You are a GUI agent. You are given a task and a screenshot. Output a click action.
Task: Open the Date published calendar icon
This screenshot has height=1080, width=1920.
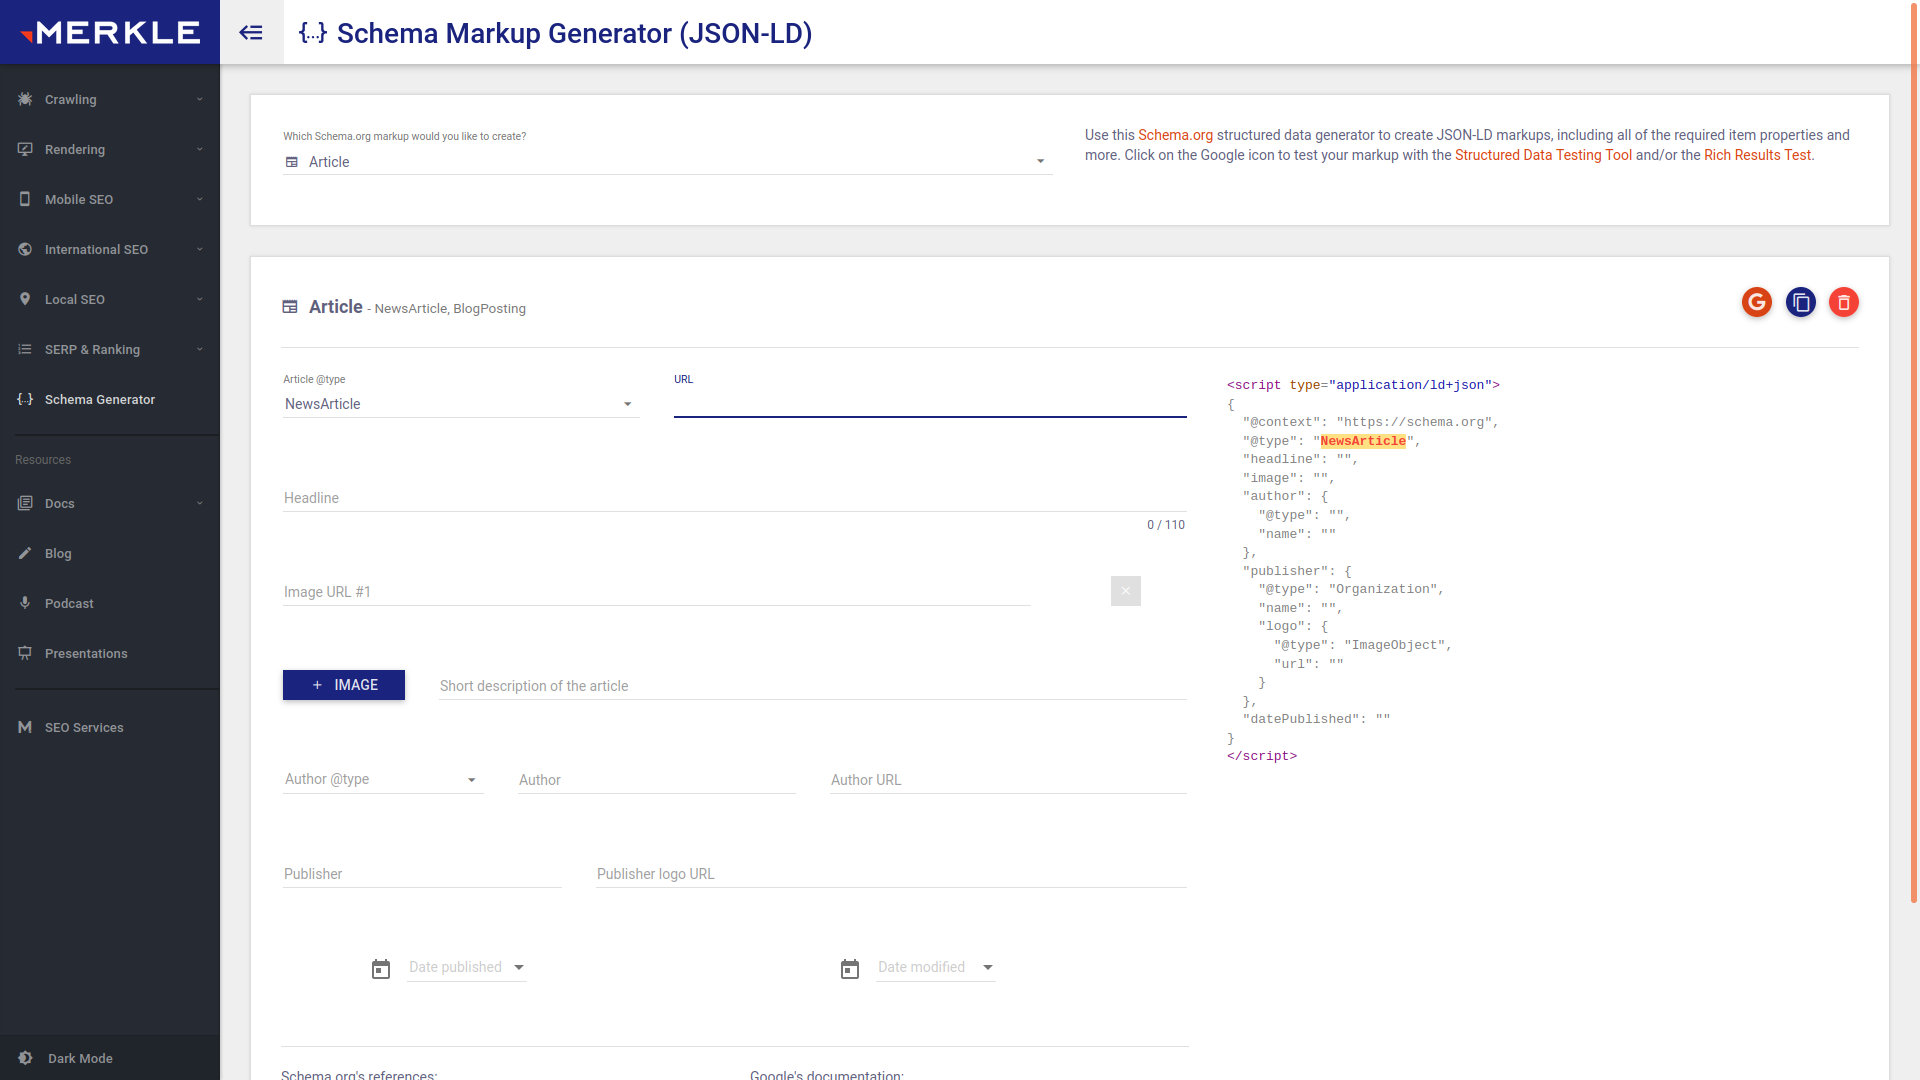pos(381,968)
